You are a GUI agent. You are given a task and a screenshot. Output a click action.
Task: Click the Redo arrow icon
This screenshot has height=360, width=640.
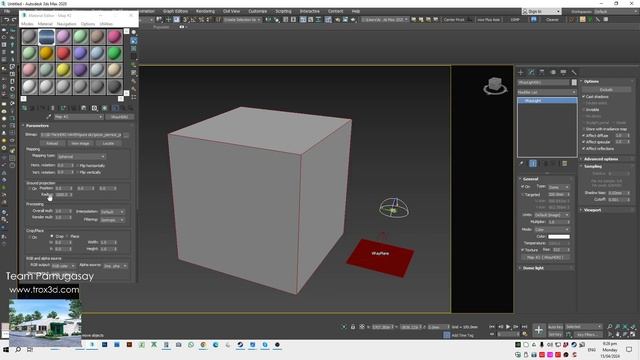[x=14, y=19]
